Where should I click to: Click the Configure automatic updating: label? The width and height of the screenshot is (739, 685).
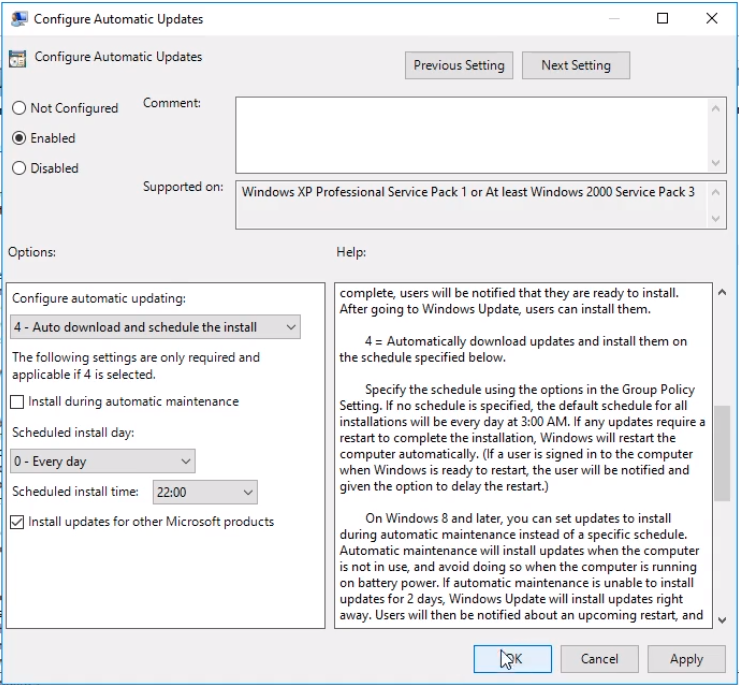click(x=99, y=298)
